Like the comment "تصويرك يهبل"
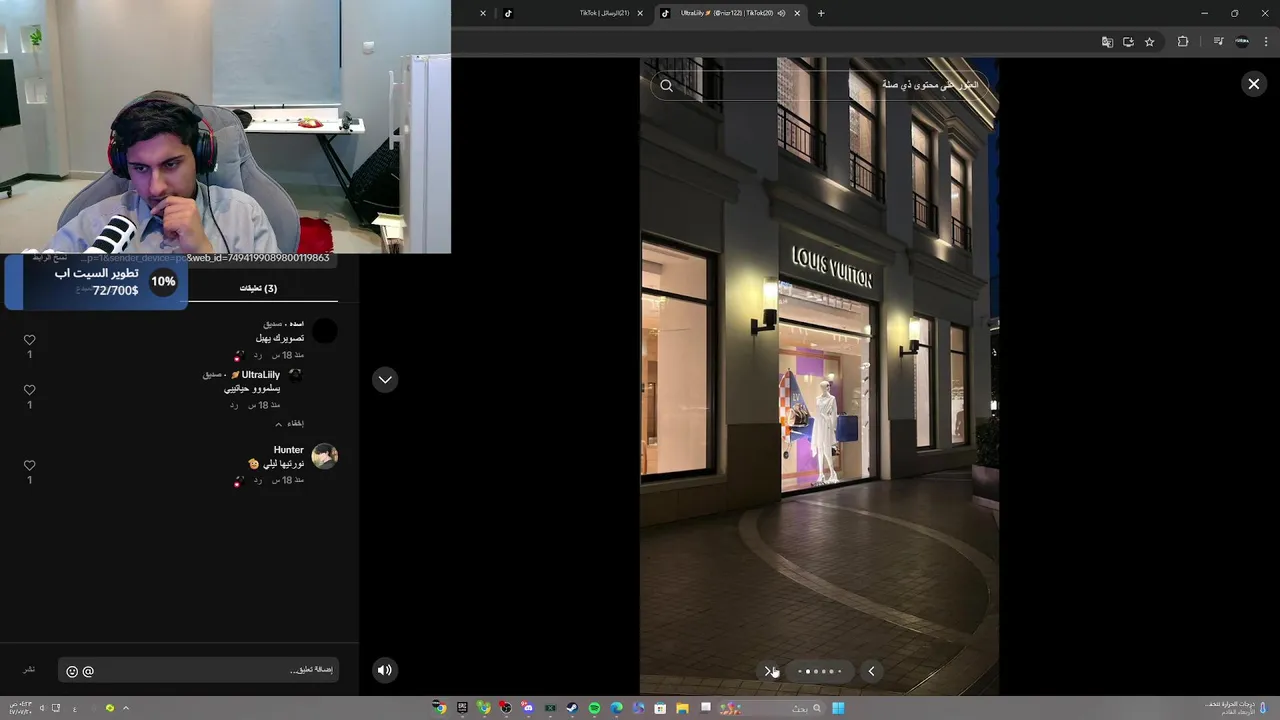 [29, 340]
